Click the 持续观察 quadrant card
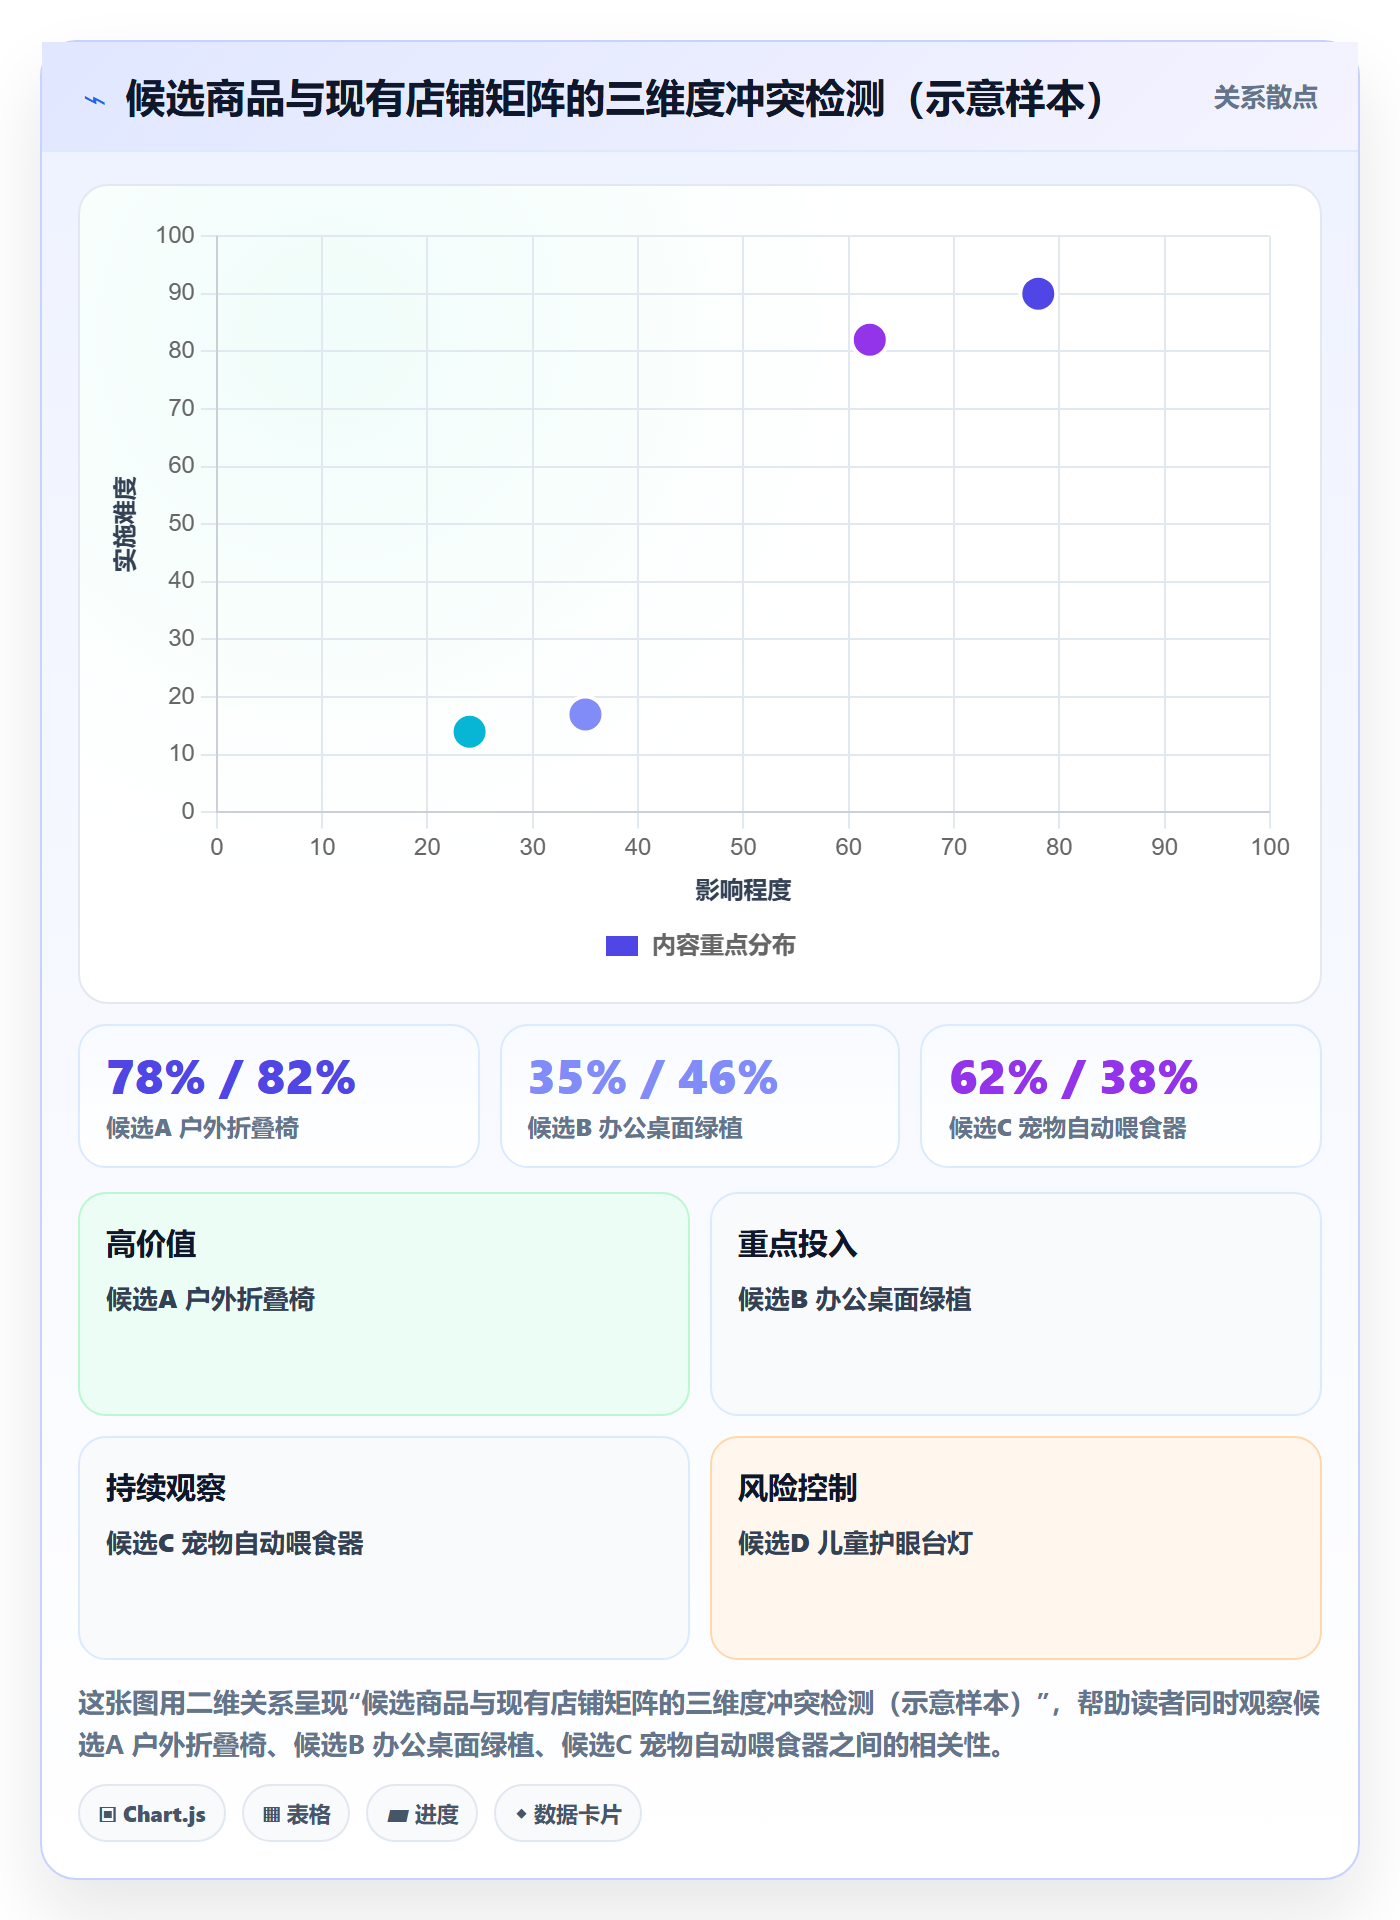This screenshot has width=1400, height=1920. (384, 1548)
